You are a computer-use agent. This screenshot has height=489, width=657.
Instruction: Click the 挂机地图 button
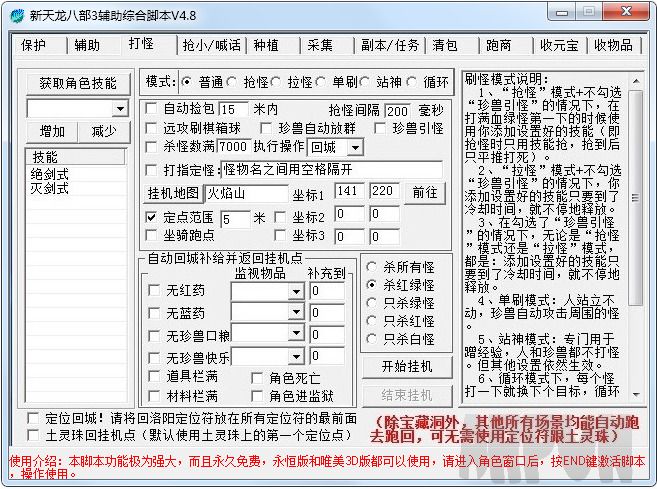point(173,193)
